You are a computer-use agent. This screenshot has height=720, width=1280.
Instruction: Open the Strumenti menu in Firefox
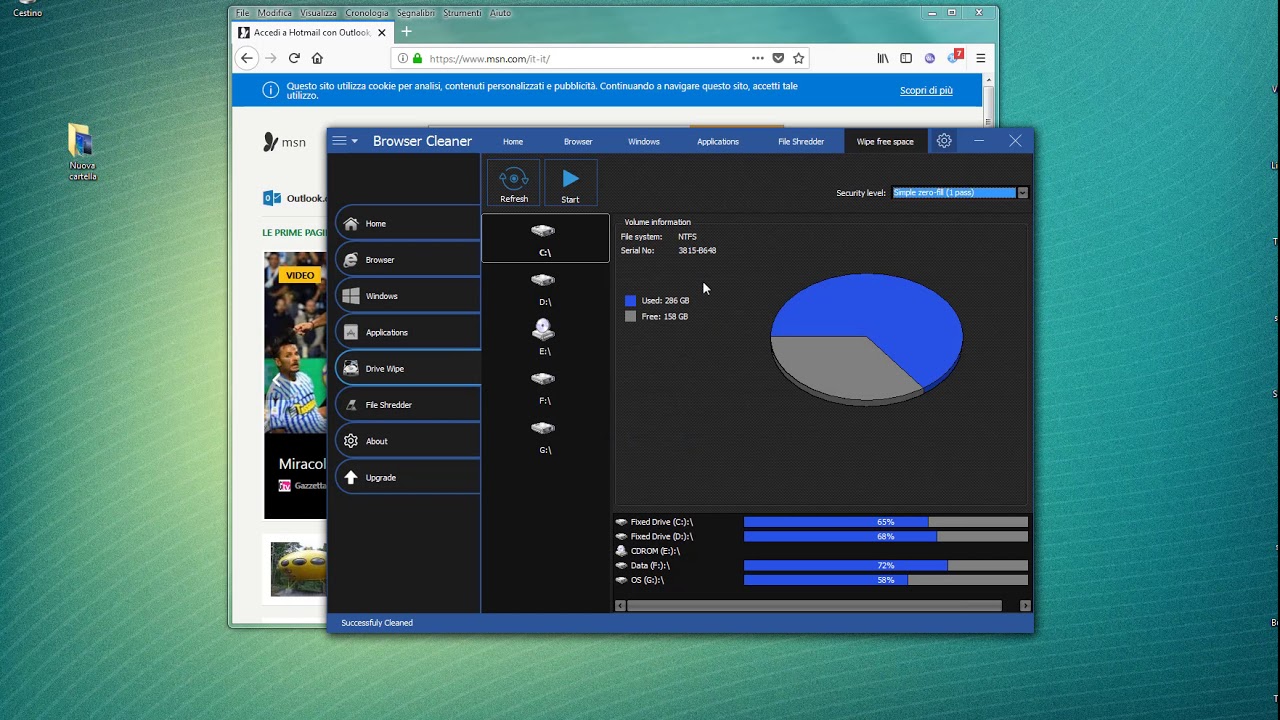[462, 13]
